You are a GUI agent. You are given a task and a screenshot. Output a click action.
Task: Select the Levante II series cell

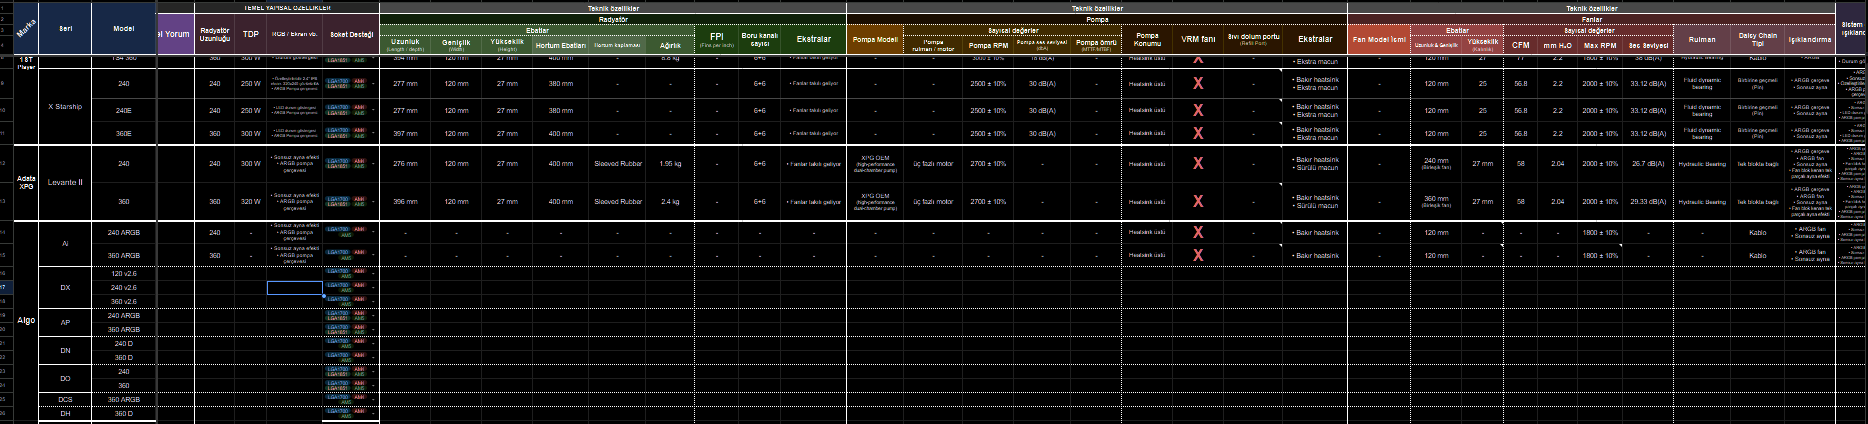pyautogui.click(x=66, y=182)
